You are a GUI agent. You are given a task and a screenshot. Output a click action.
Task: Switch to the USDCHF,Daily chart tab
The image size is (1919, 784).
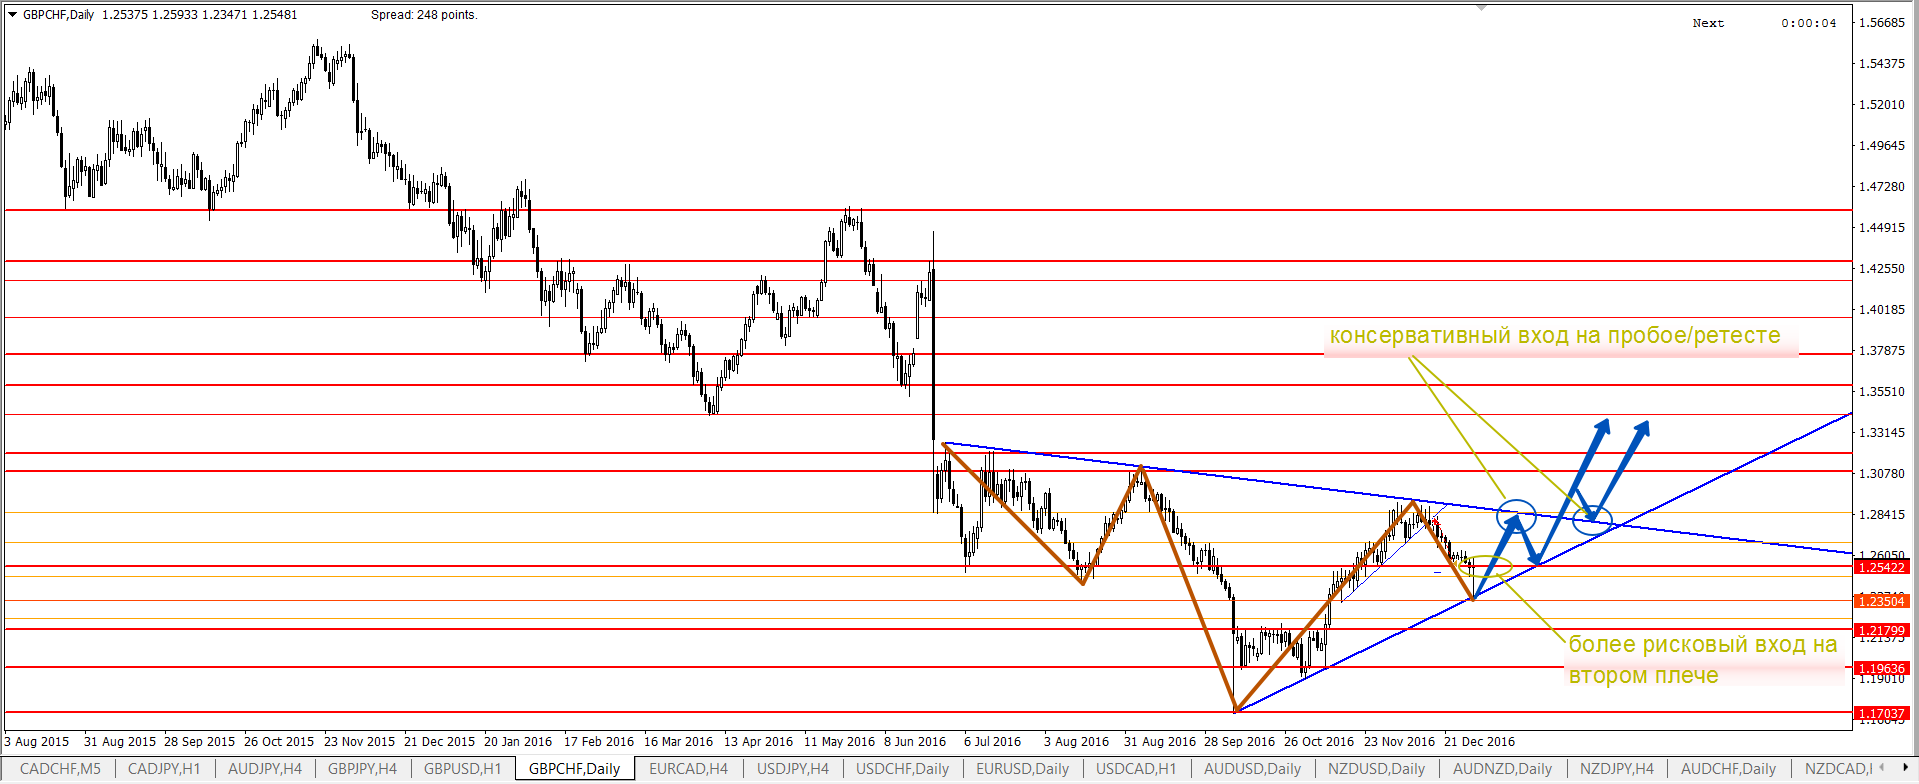[902, 769]
